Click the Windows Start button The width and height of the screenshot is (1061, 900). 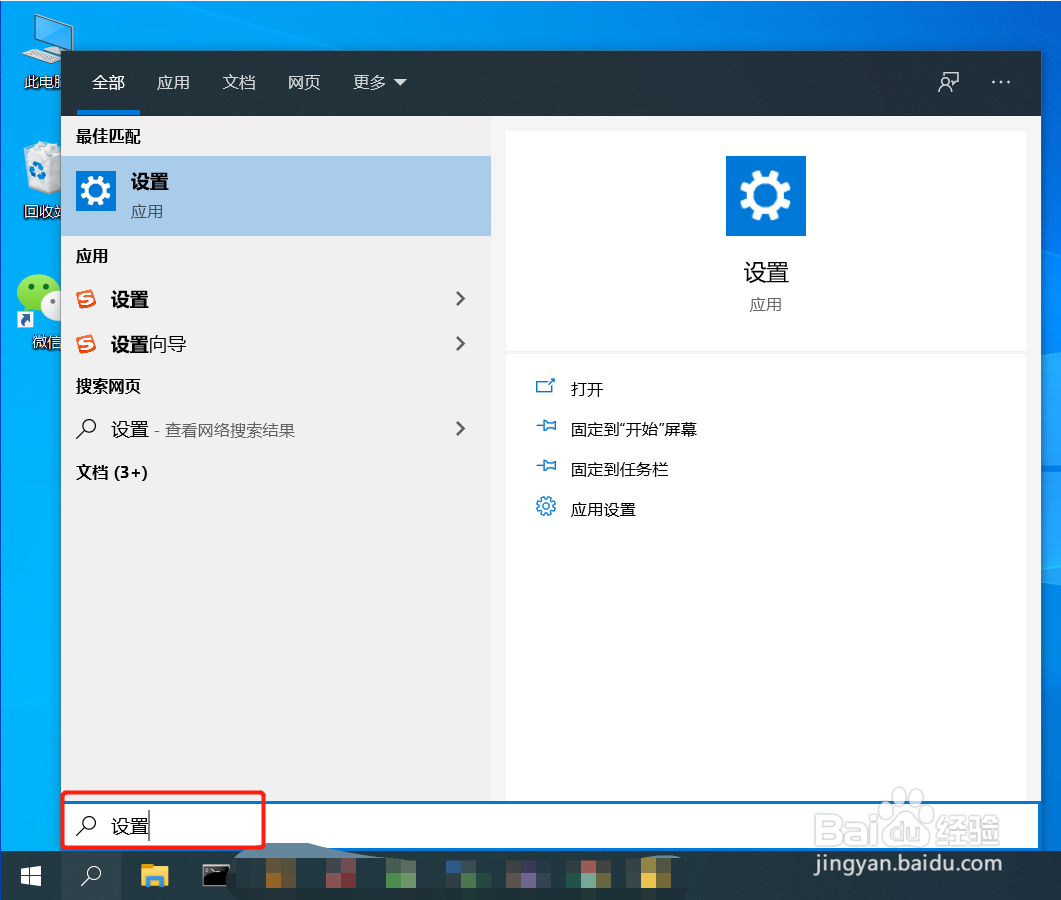point(29,875)
